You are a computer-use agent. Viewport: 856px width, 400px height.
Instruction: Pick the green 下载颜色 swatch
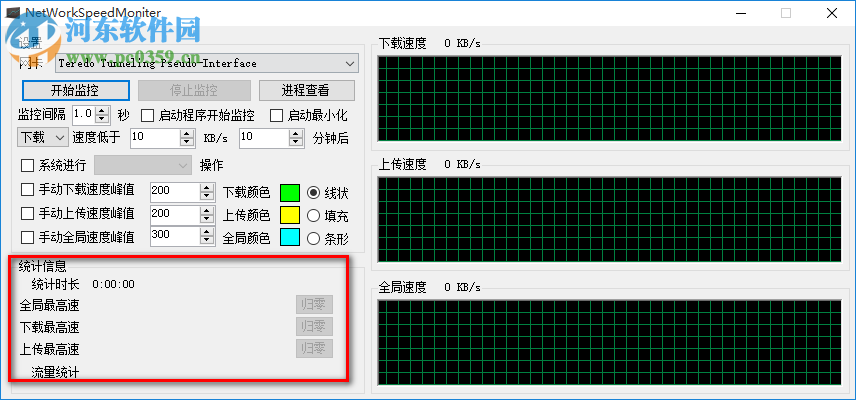click(290, 193)
